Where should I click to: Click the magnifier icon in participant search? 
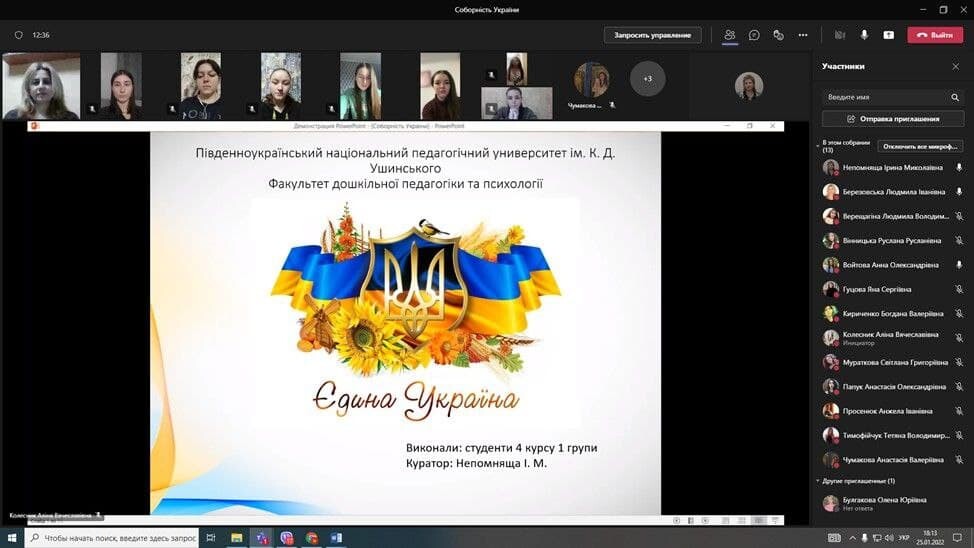pos(955,98)
